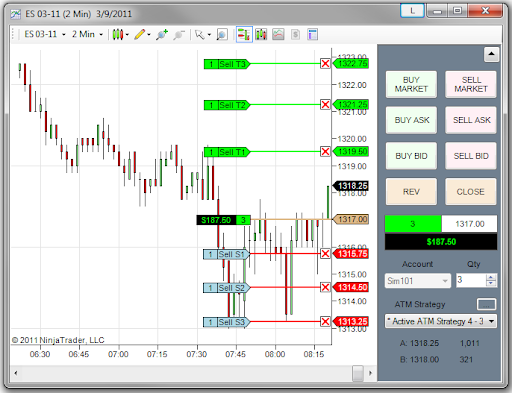Click the grayed data box icon
Viewport: 512px width, 393px height.
tap(295, 34)
